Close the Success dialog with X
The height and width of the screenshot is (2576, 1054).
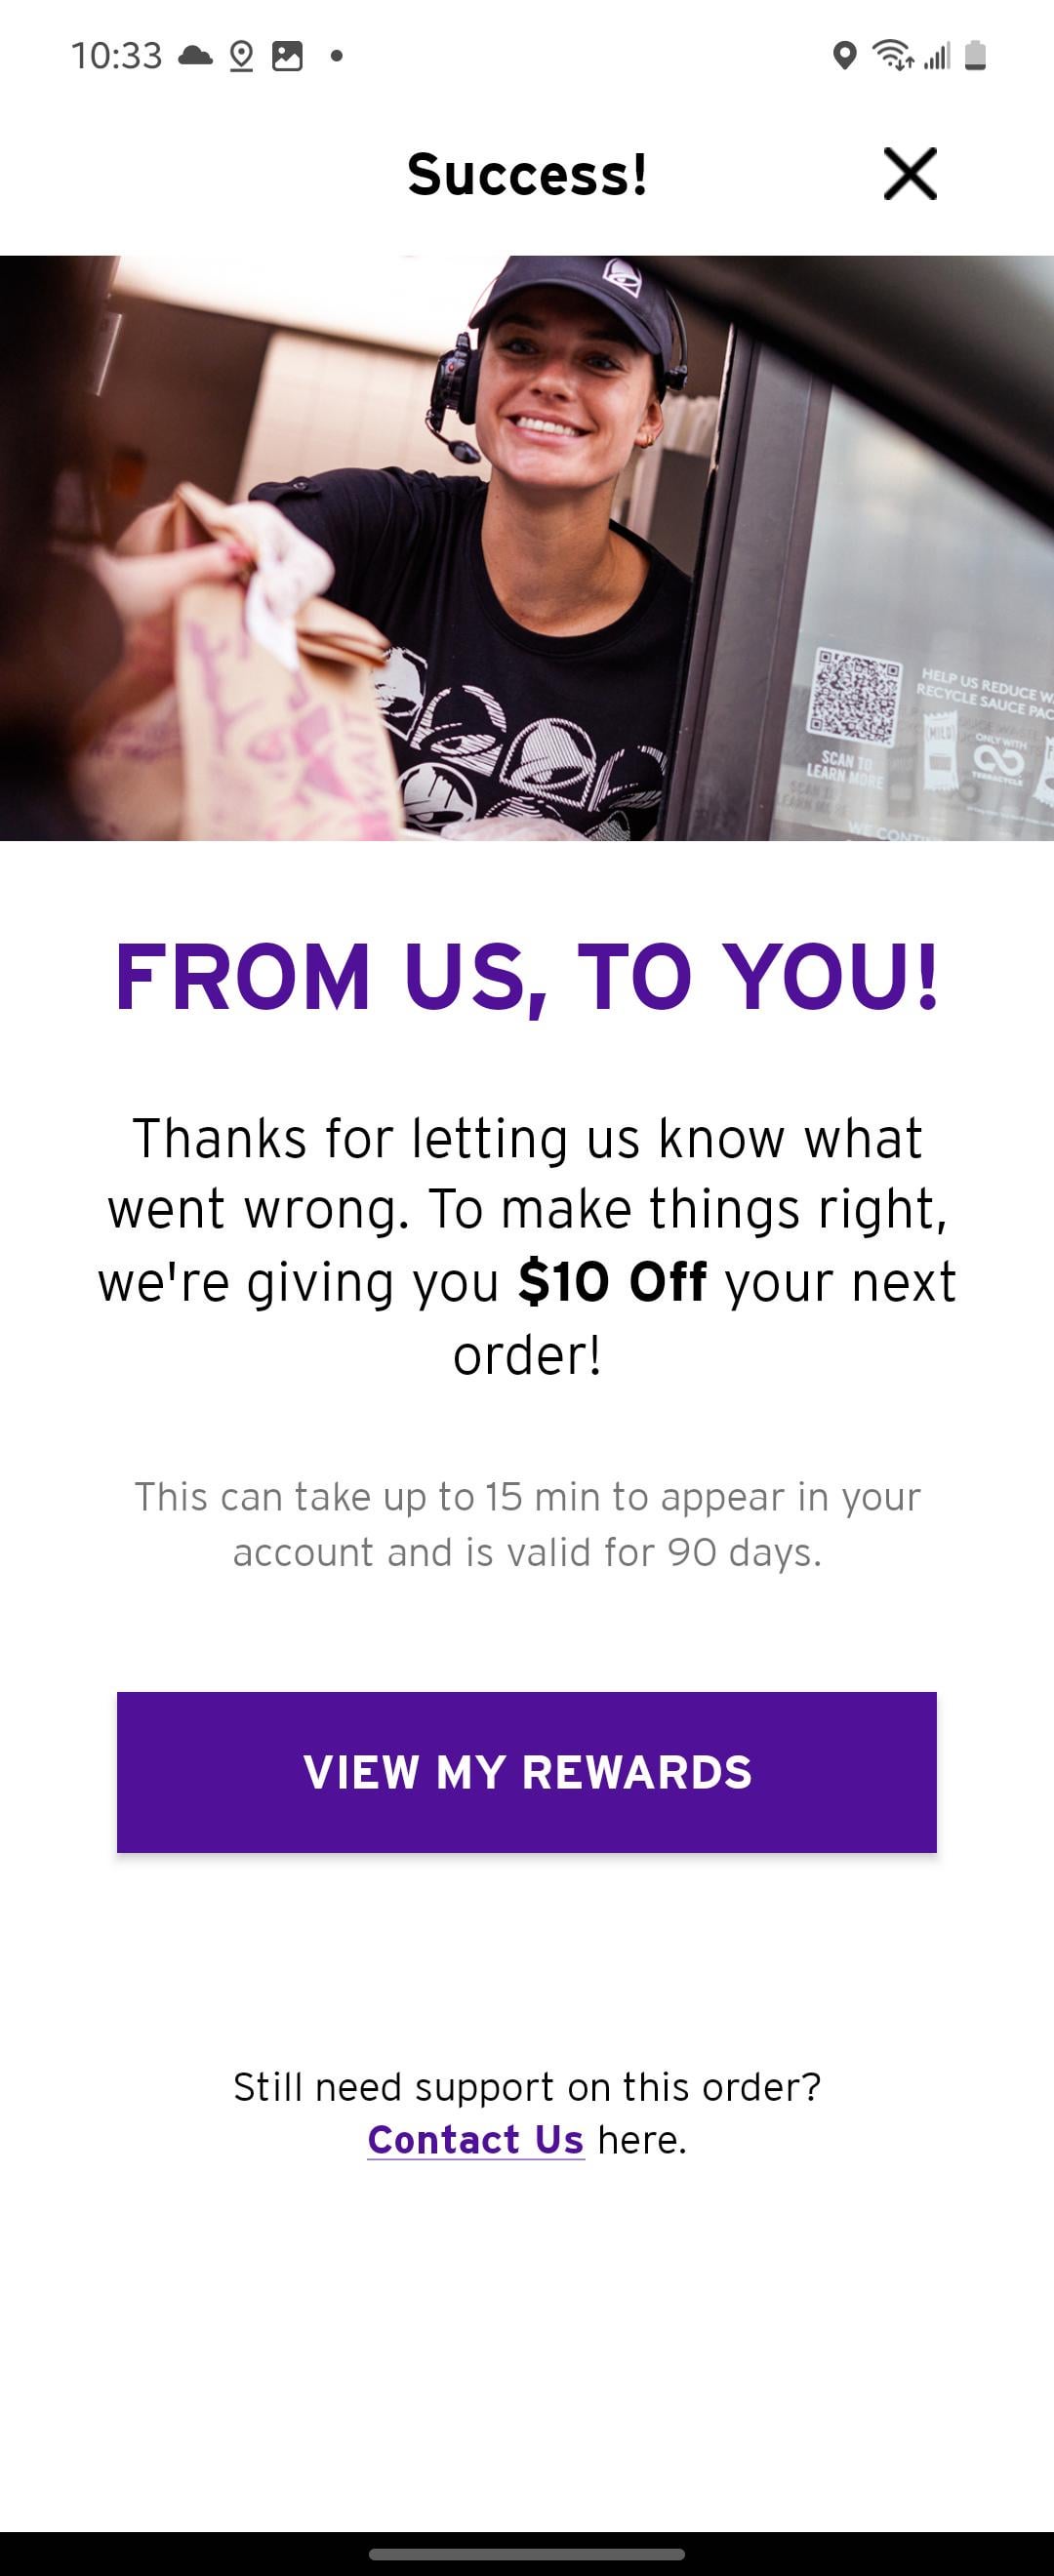tap(909, 174)
